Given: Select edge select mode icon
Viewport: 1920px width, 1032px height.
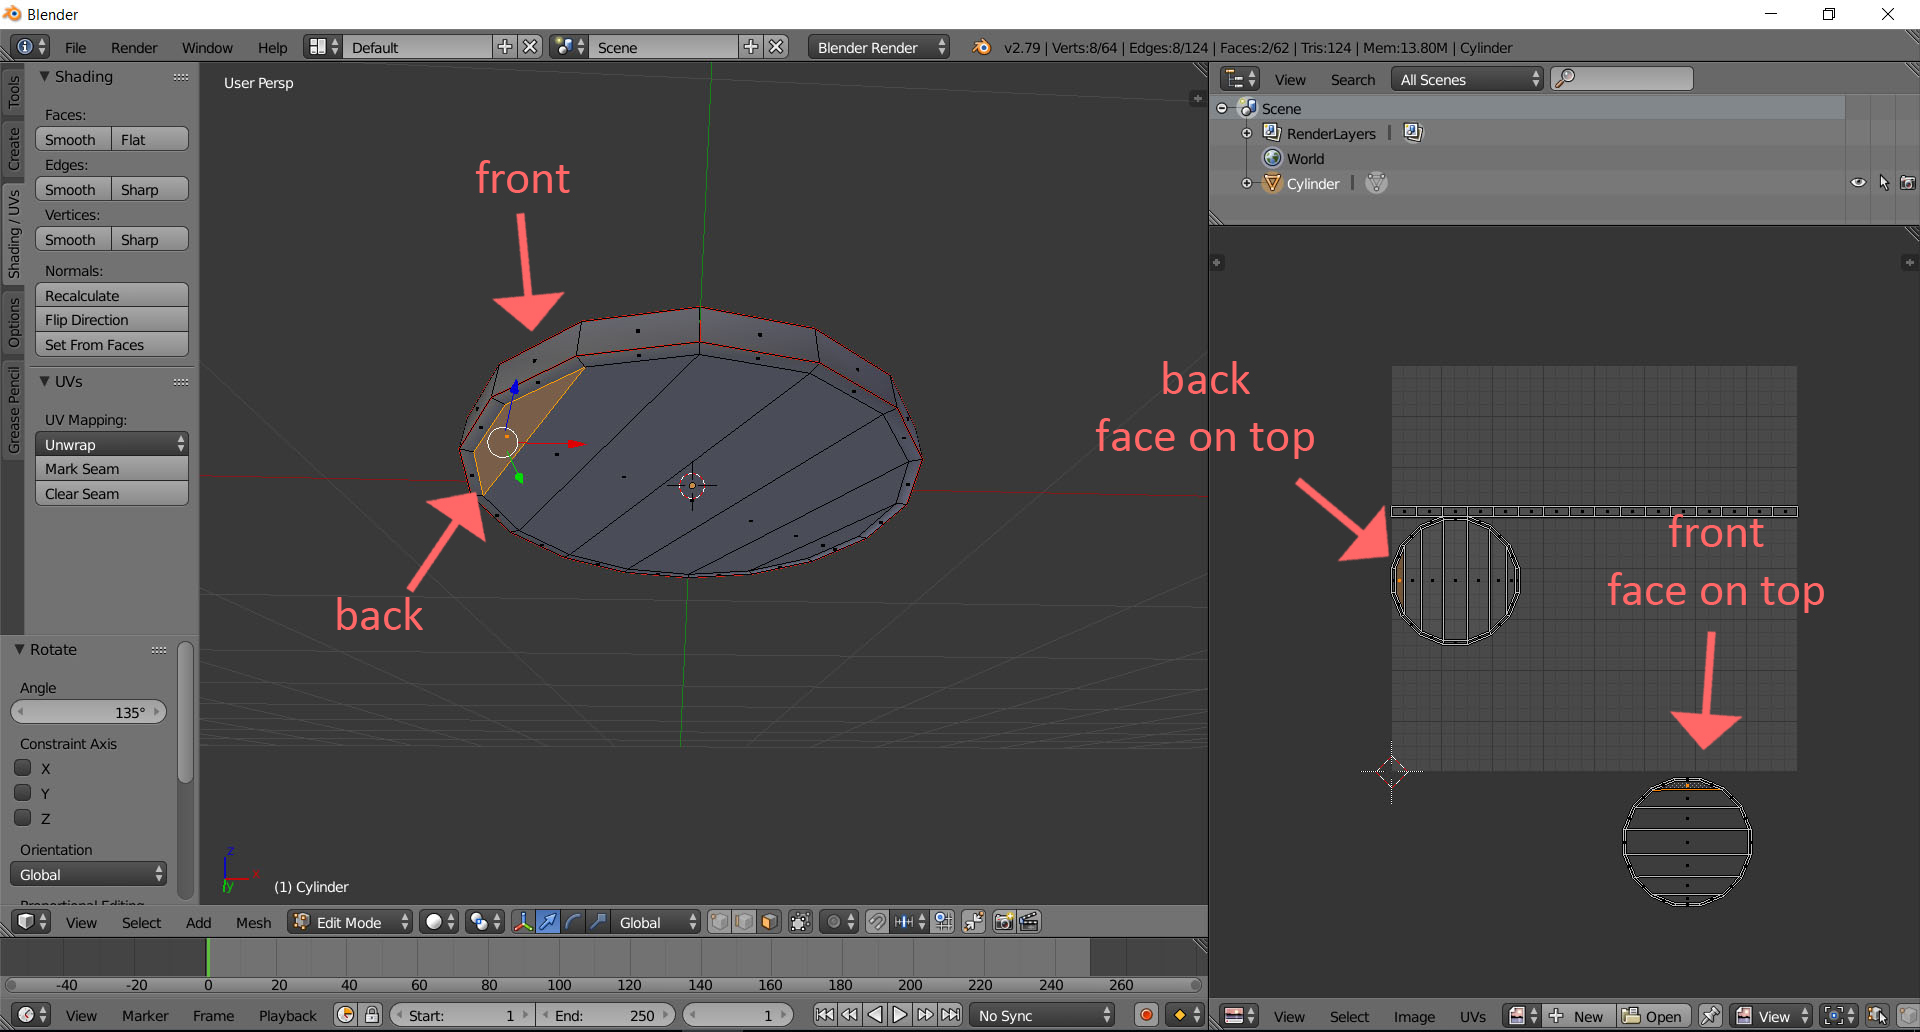Looking at the screenshot, I should (744, 922).
